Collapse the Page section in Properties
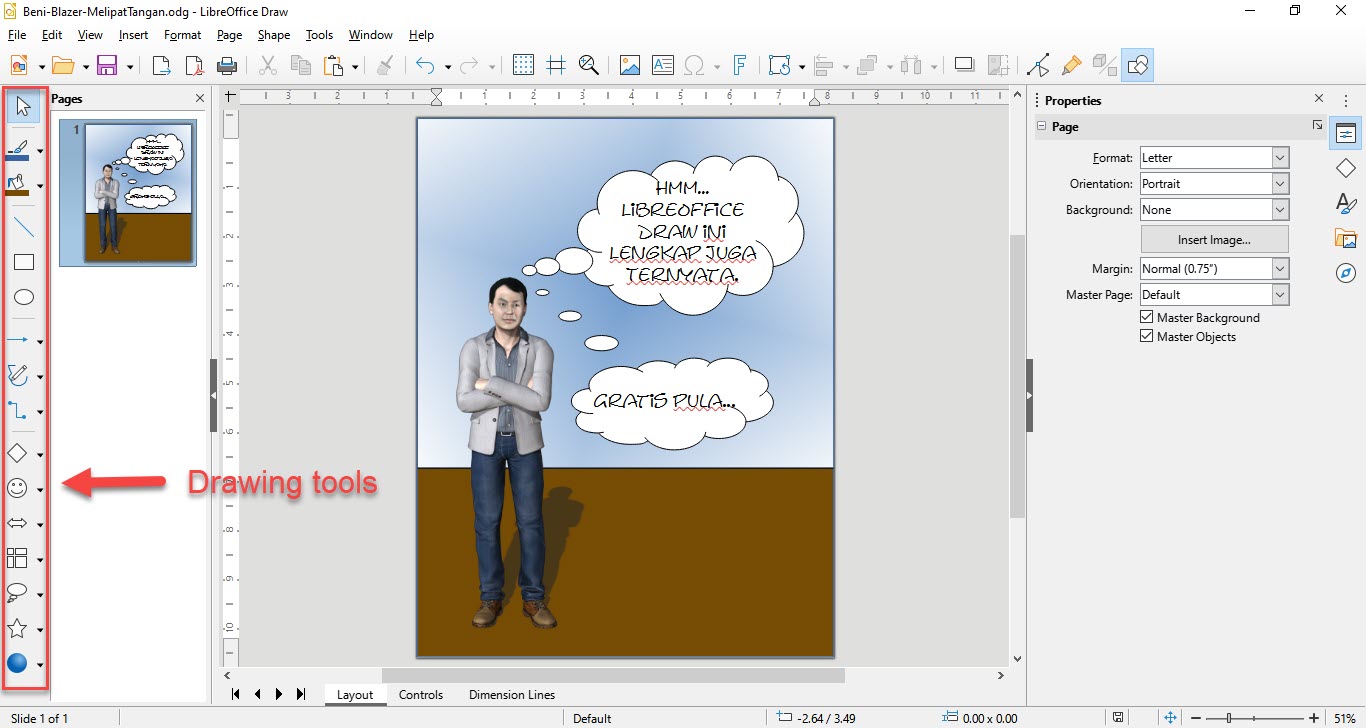 coord(1041,127)
